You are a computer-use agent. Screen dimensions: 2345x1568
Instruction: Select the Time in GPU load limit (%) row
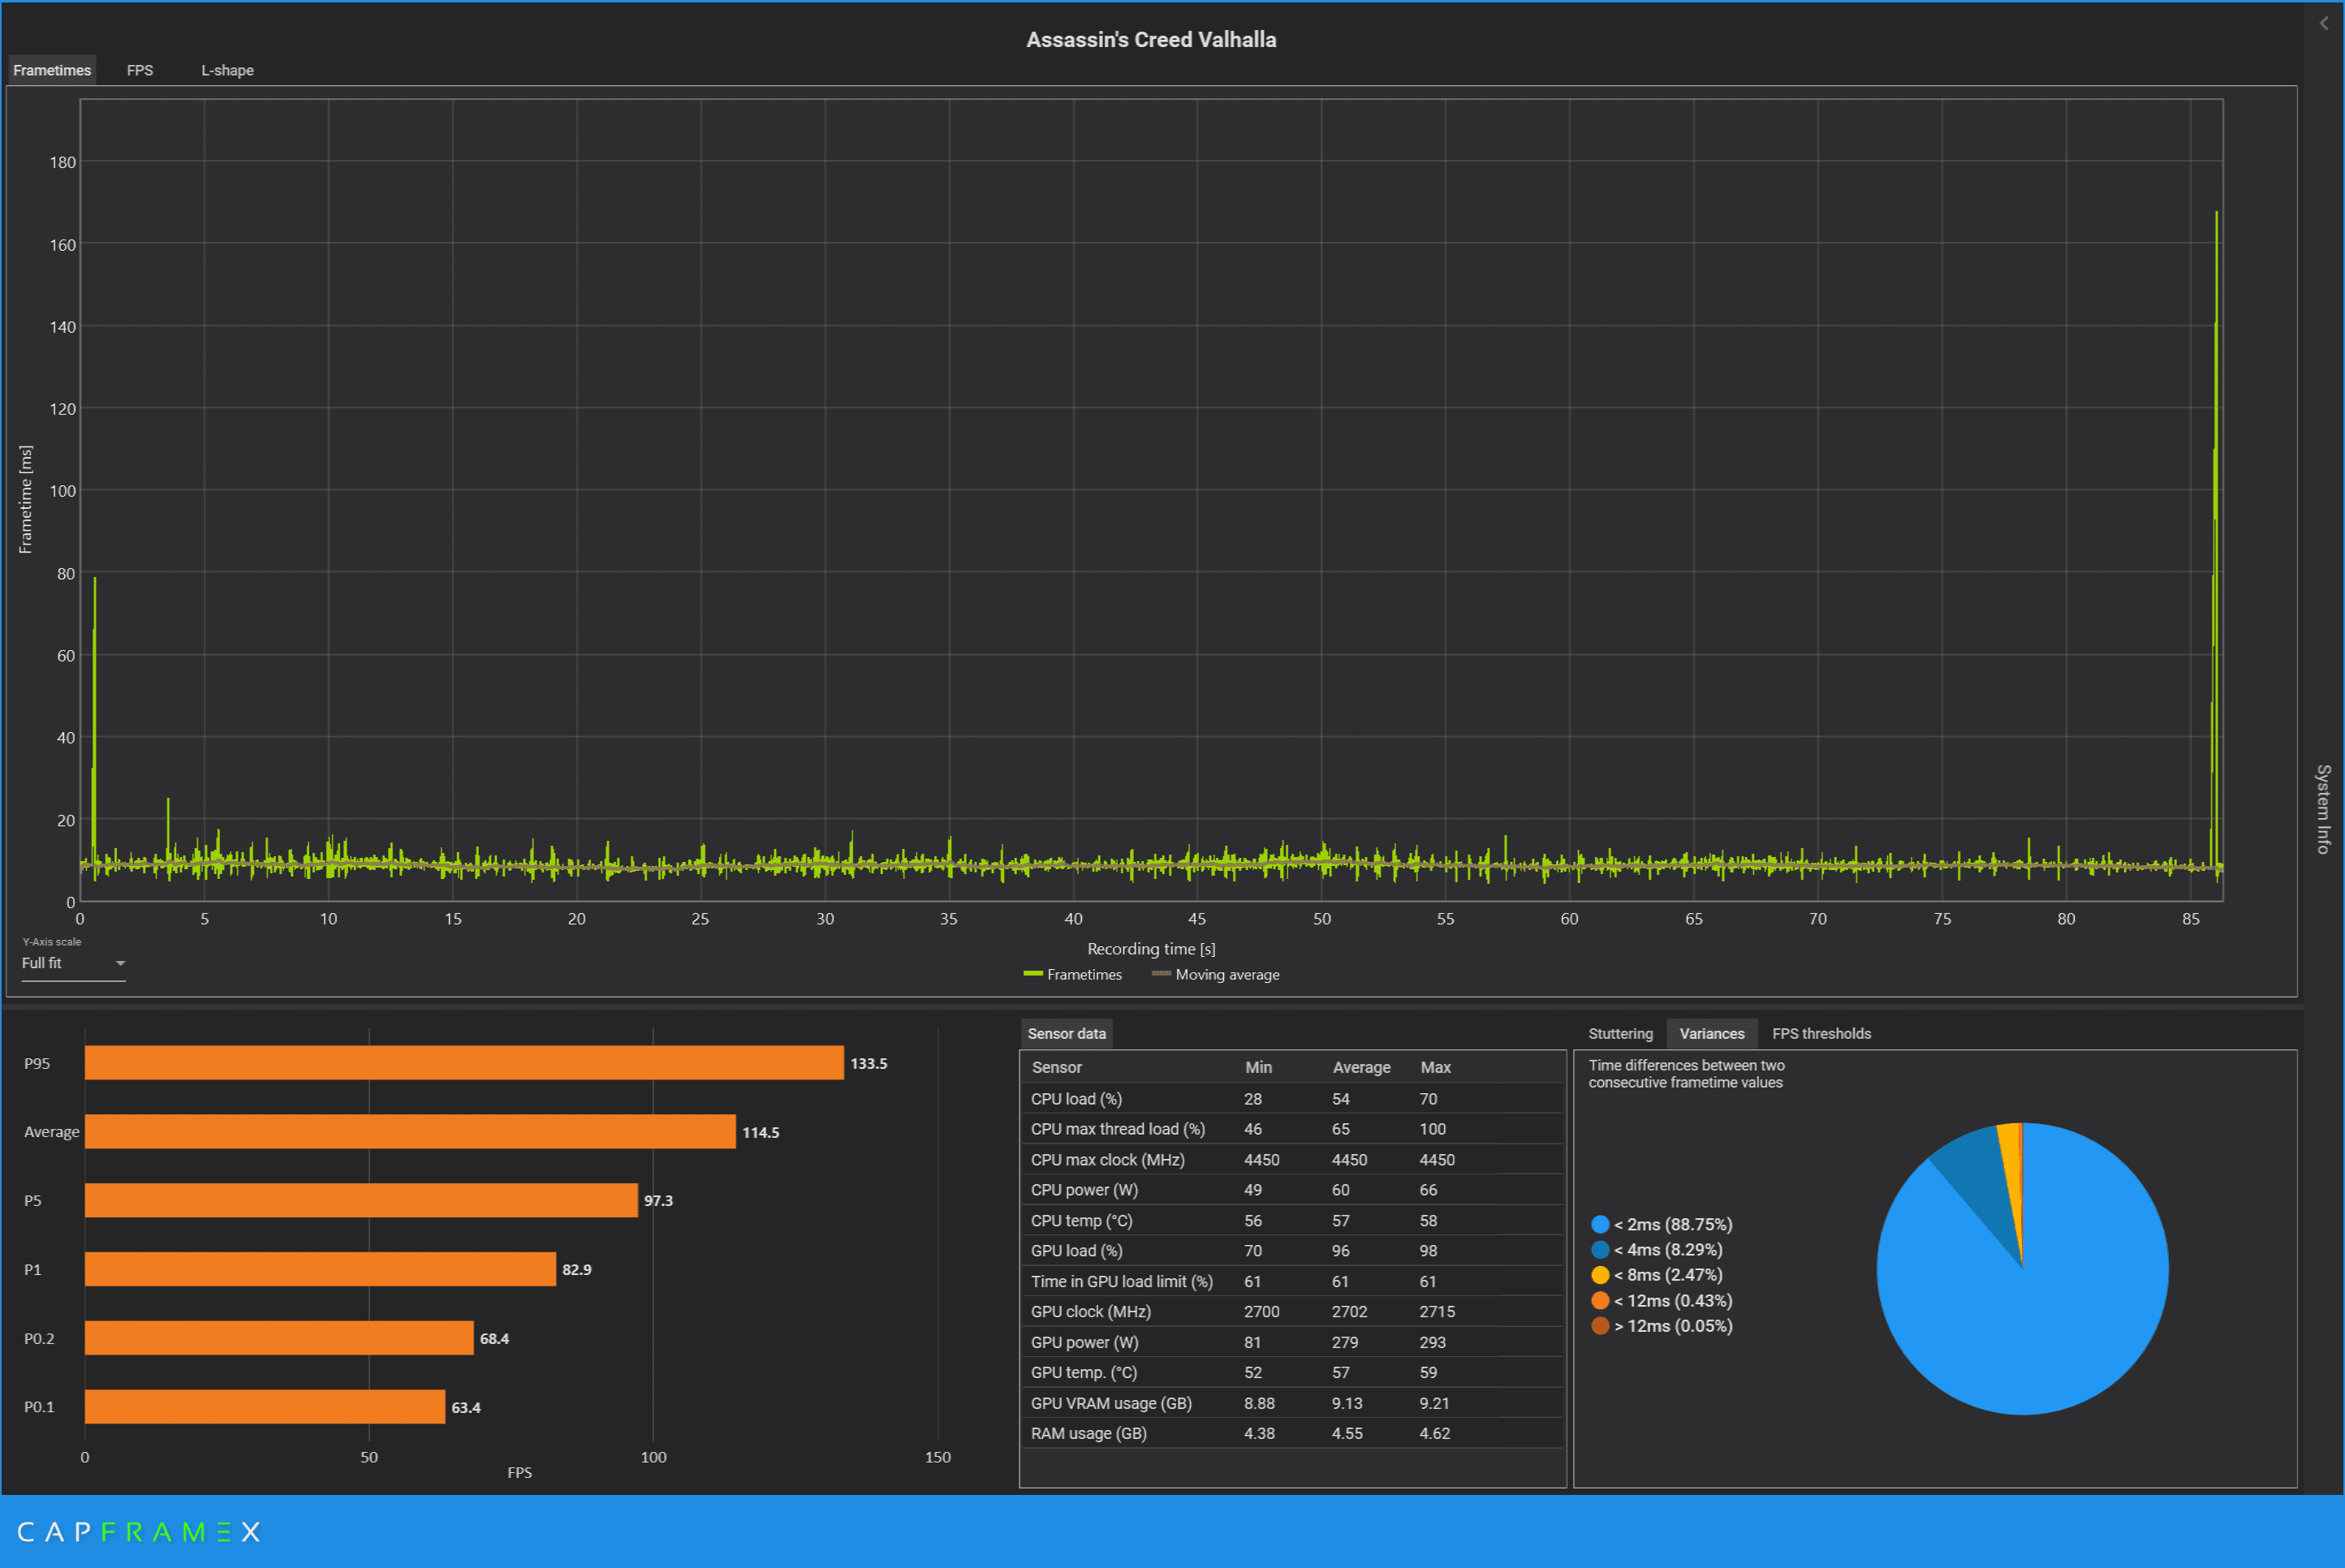tap(1292, 1282)
